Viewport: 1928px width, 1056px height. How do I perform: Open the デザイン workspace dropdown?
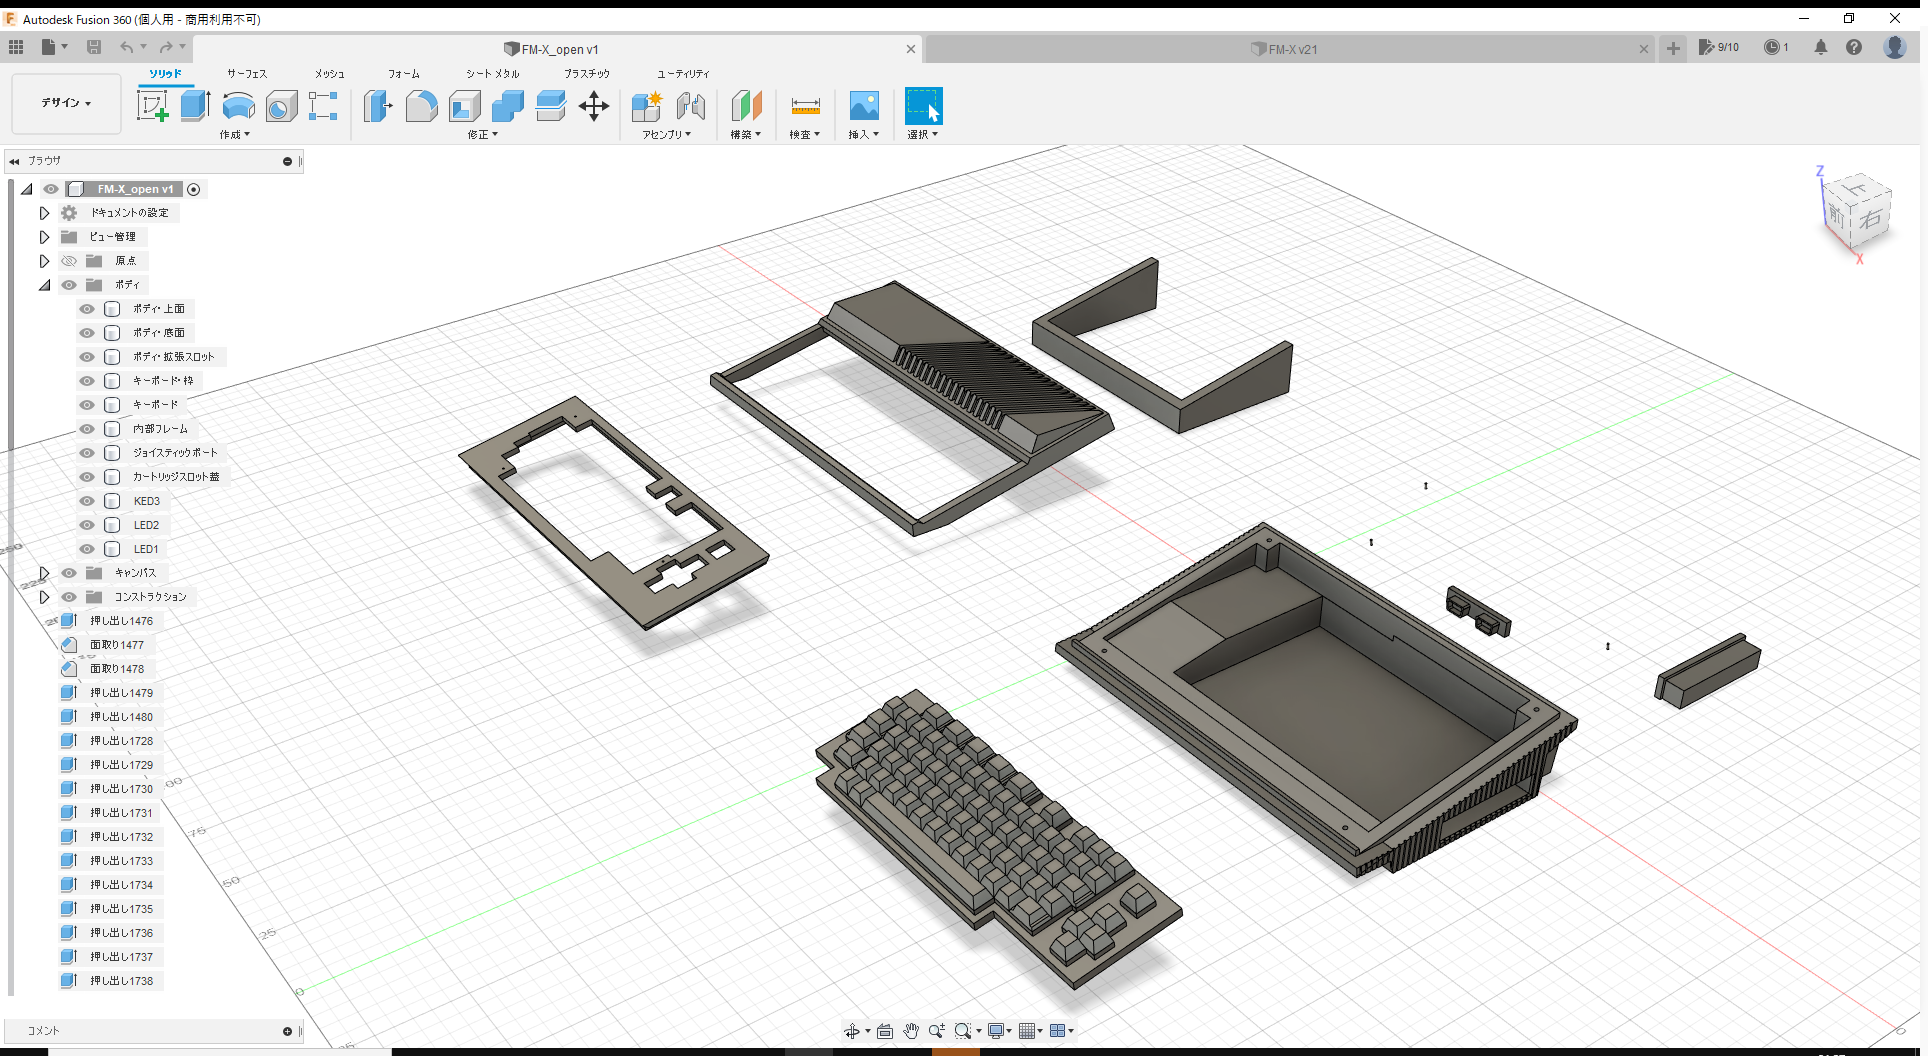(x=65, y=103)
